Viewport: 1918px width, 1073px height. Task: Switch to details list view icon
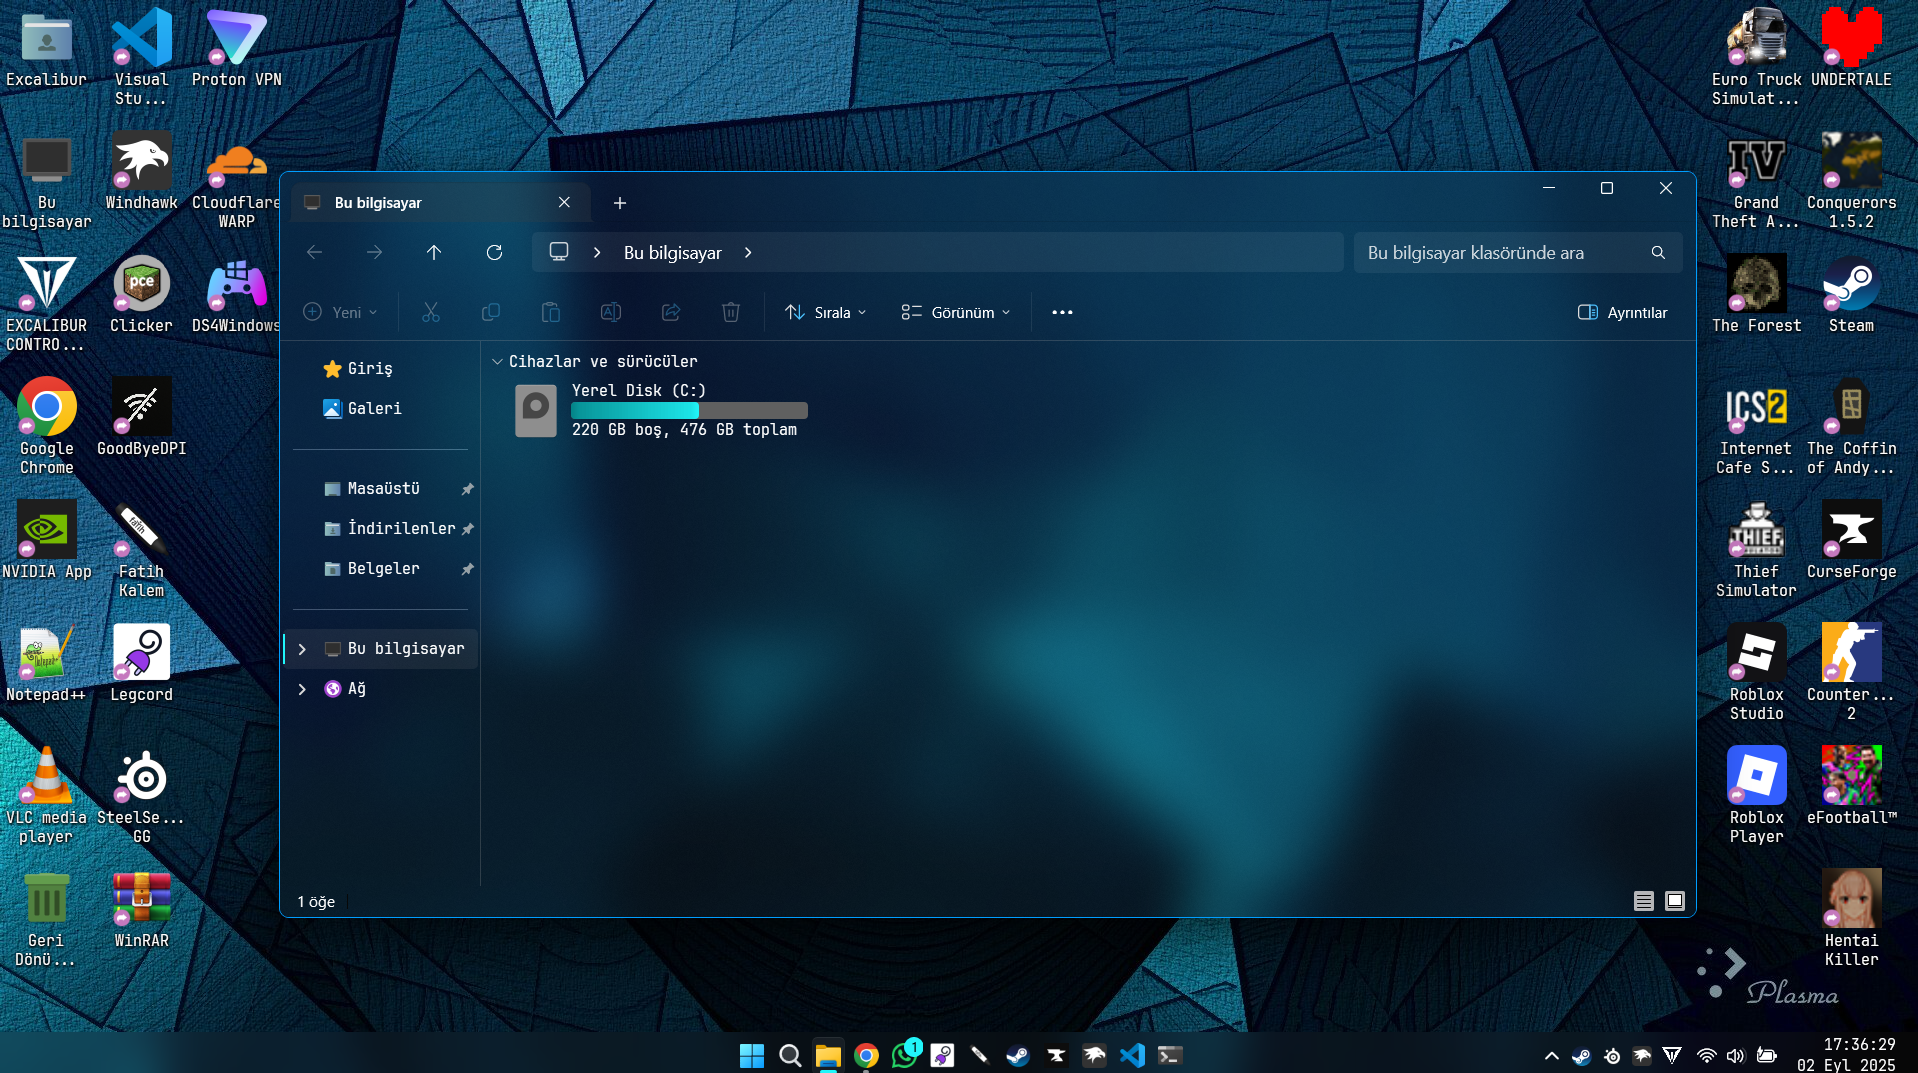point(1643,901)
